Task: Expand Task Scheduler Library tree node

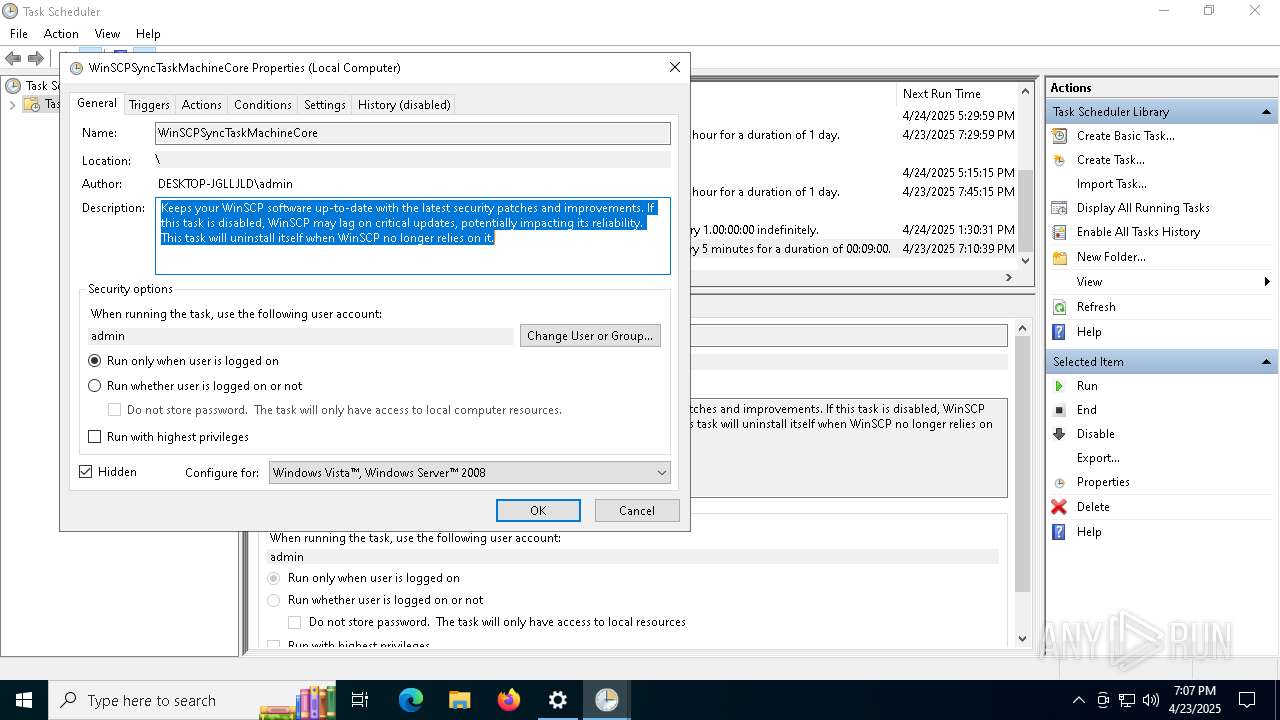Action: 12,105
